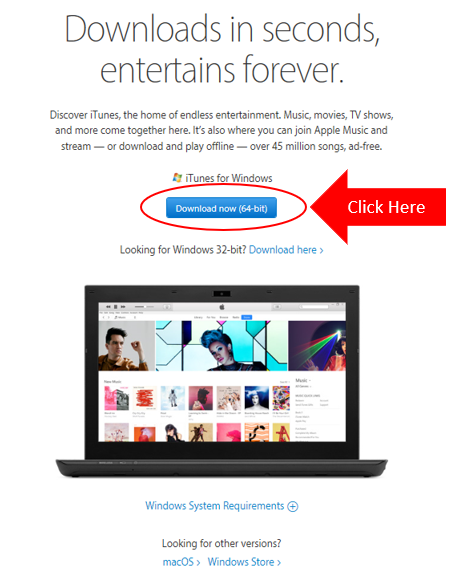Click the iTunes search field
Viewport: 453px width, 574px height.
(x=314, y=307)
